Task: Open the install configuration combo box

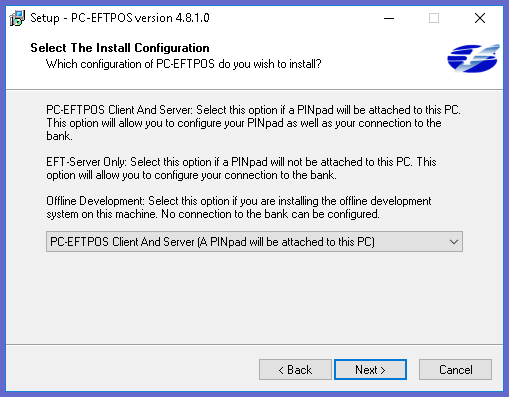Action: point(254,242)
